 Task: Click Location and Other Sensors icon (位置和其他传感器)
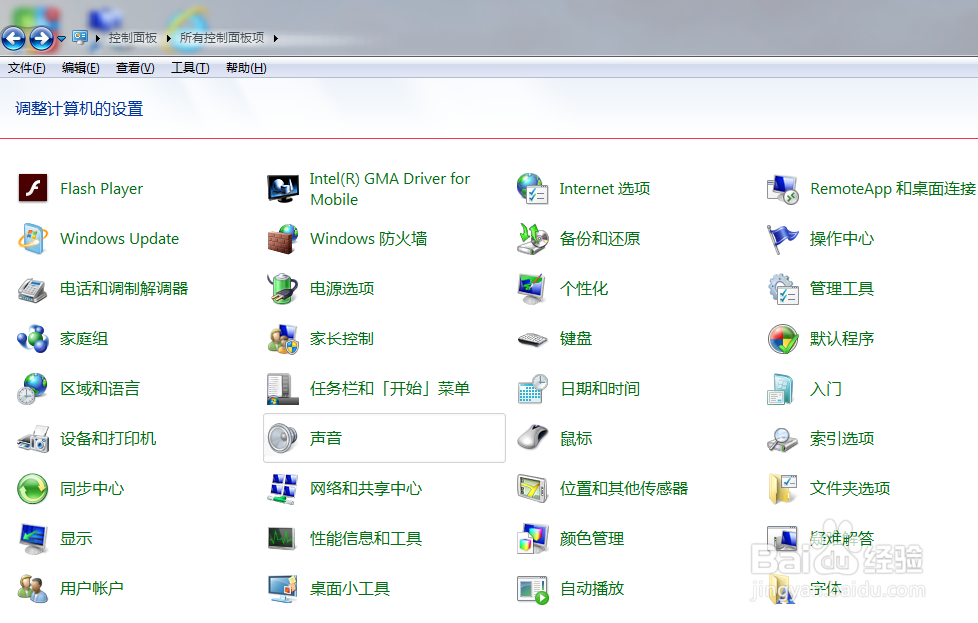tap(532, 488)
